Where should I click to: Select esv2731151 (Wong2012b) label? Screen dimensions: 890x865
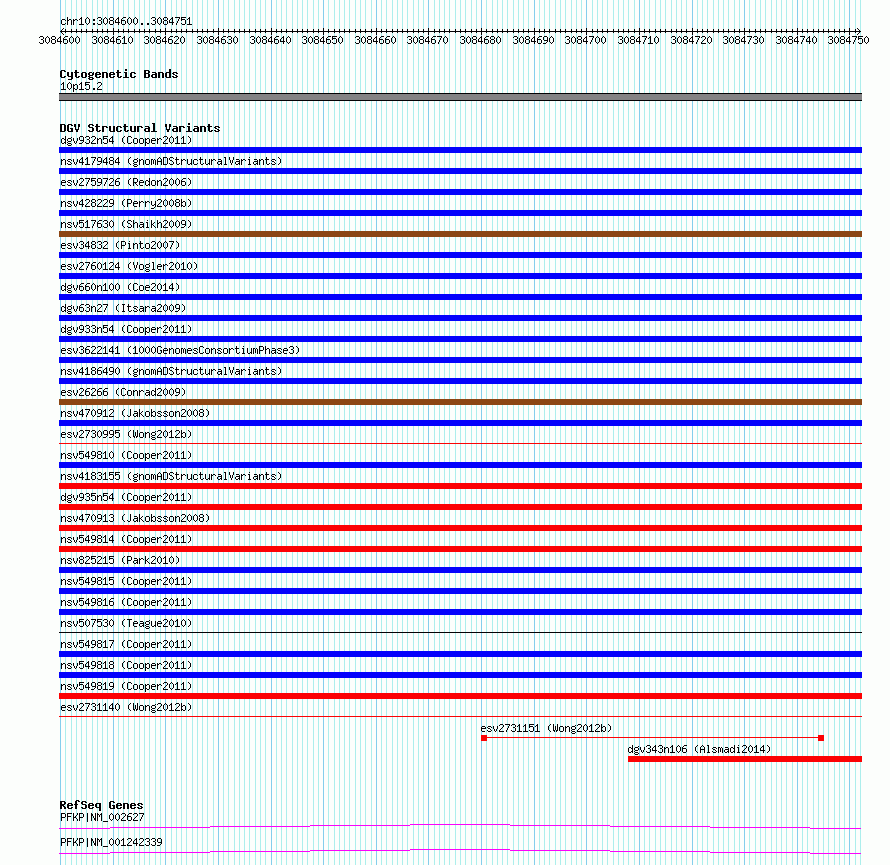click(547, 728)
